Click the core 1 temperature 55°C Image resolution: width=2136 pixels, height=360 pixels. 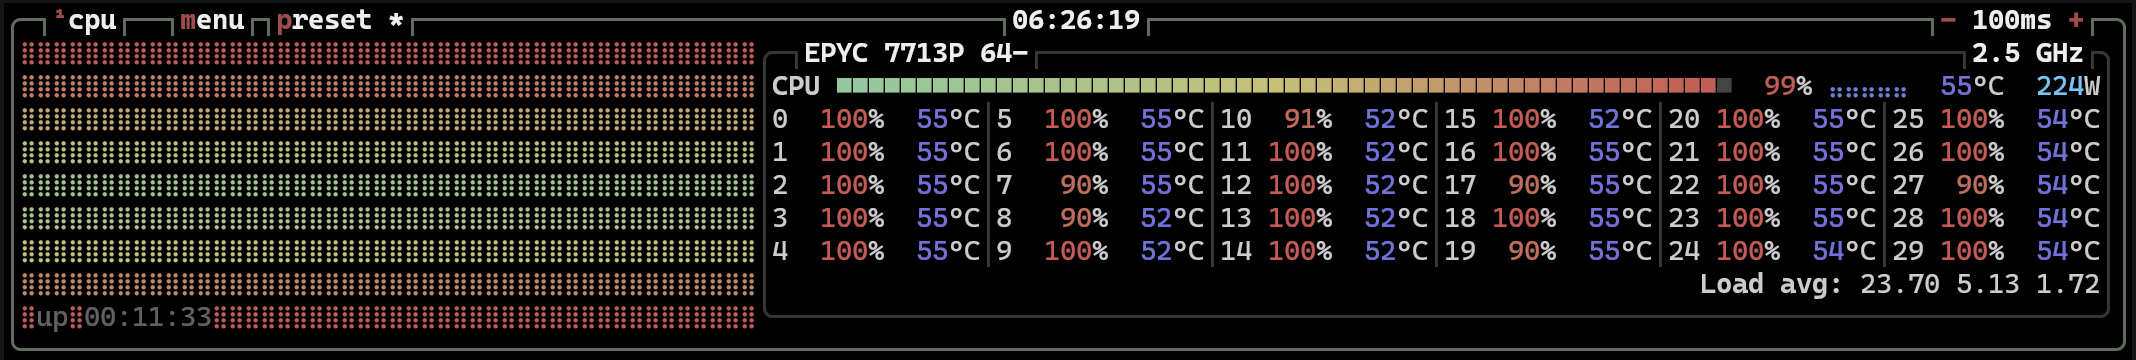[x=948, y=152]
